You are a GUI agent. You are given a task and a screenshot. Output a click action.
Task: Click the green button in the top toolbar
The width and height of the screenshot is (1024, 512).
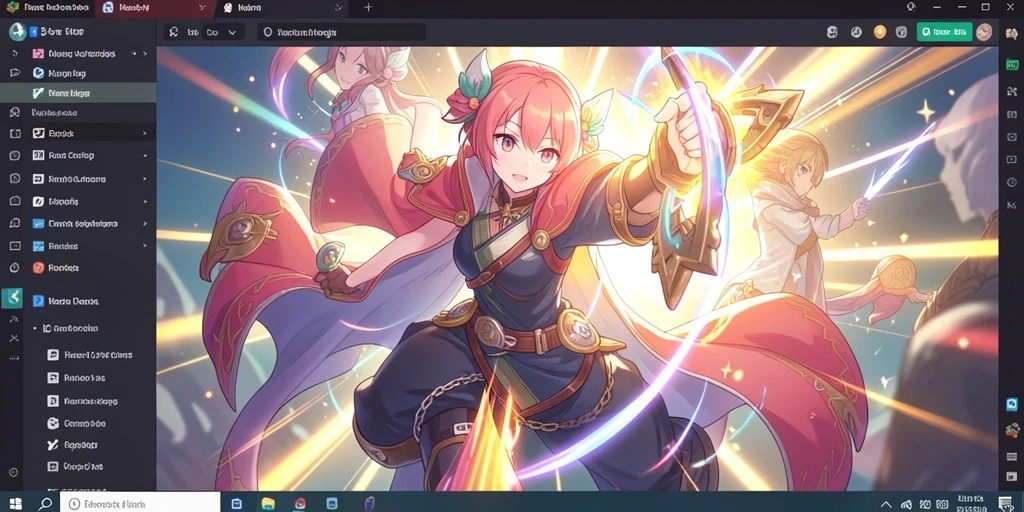point(944,31)
